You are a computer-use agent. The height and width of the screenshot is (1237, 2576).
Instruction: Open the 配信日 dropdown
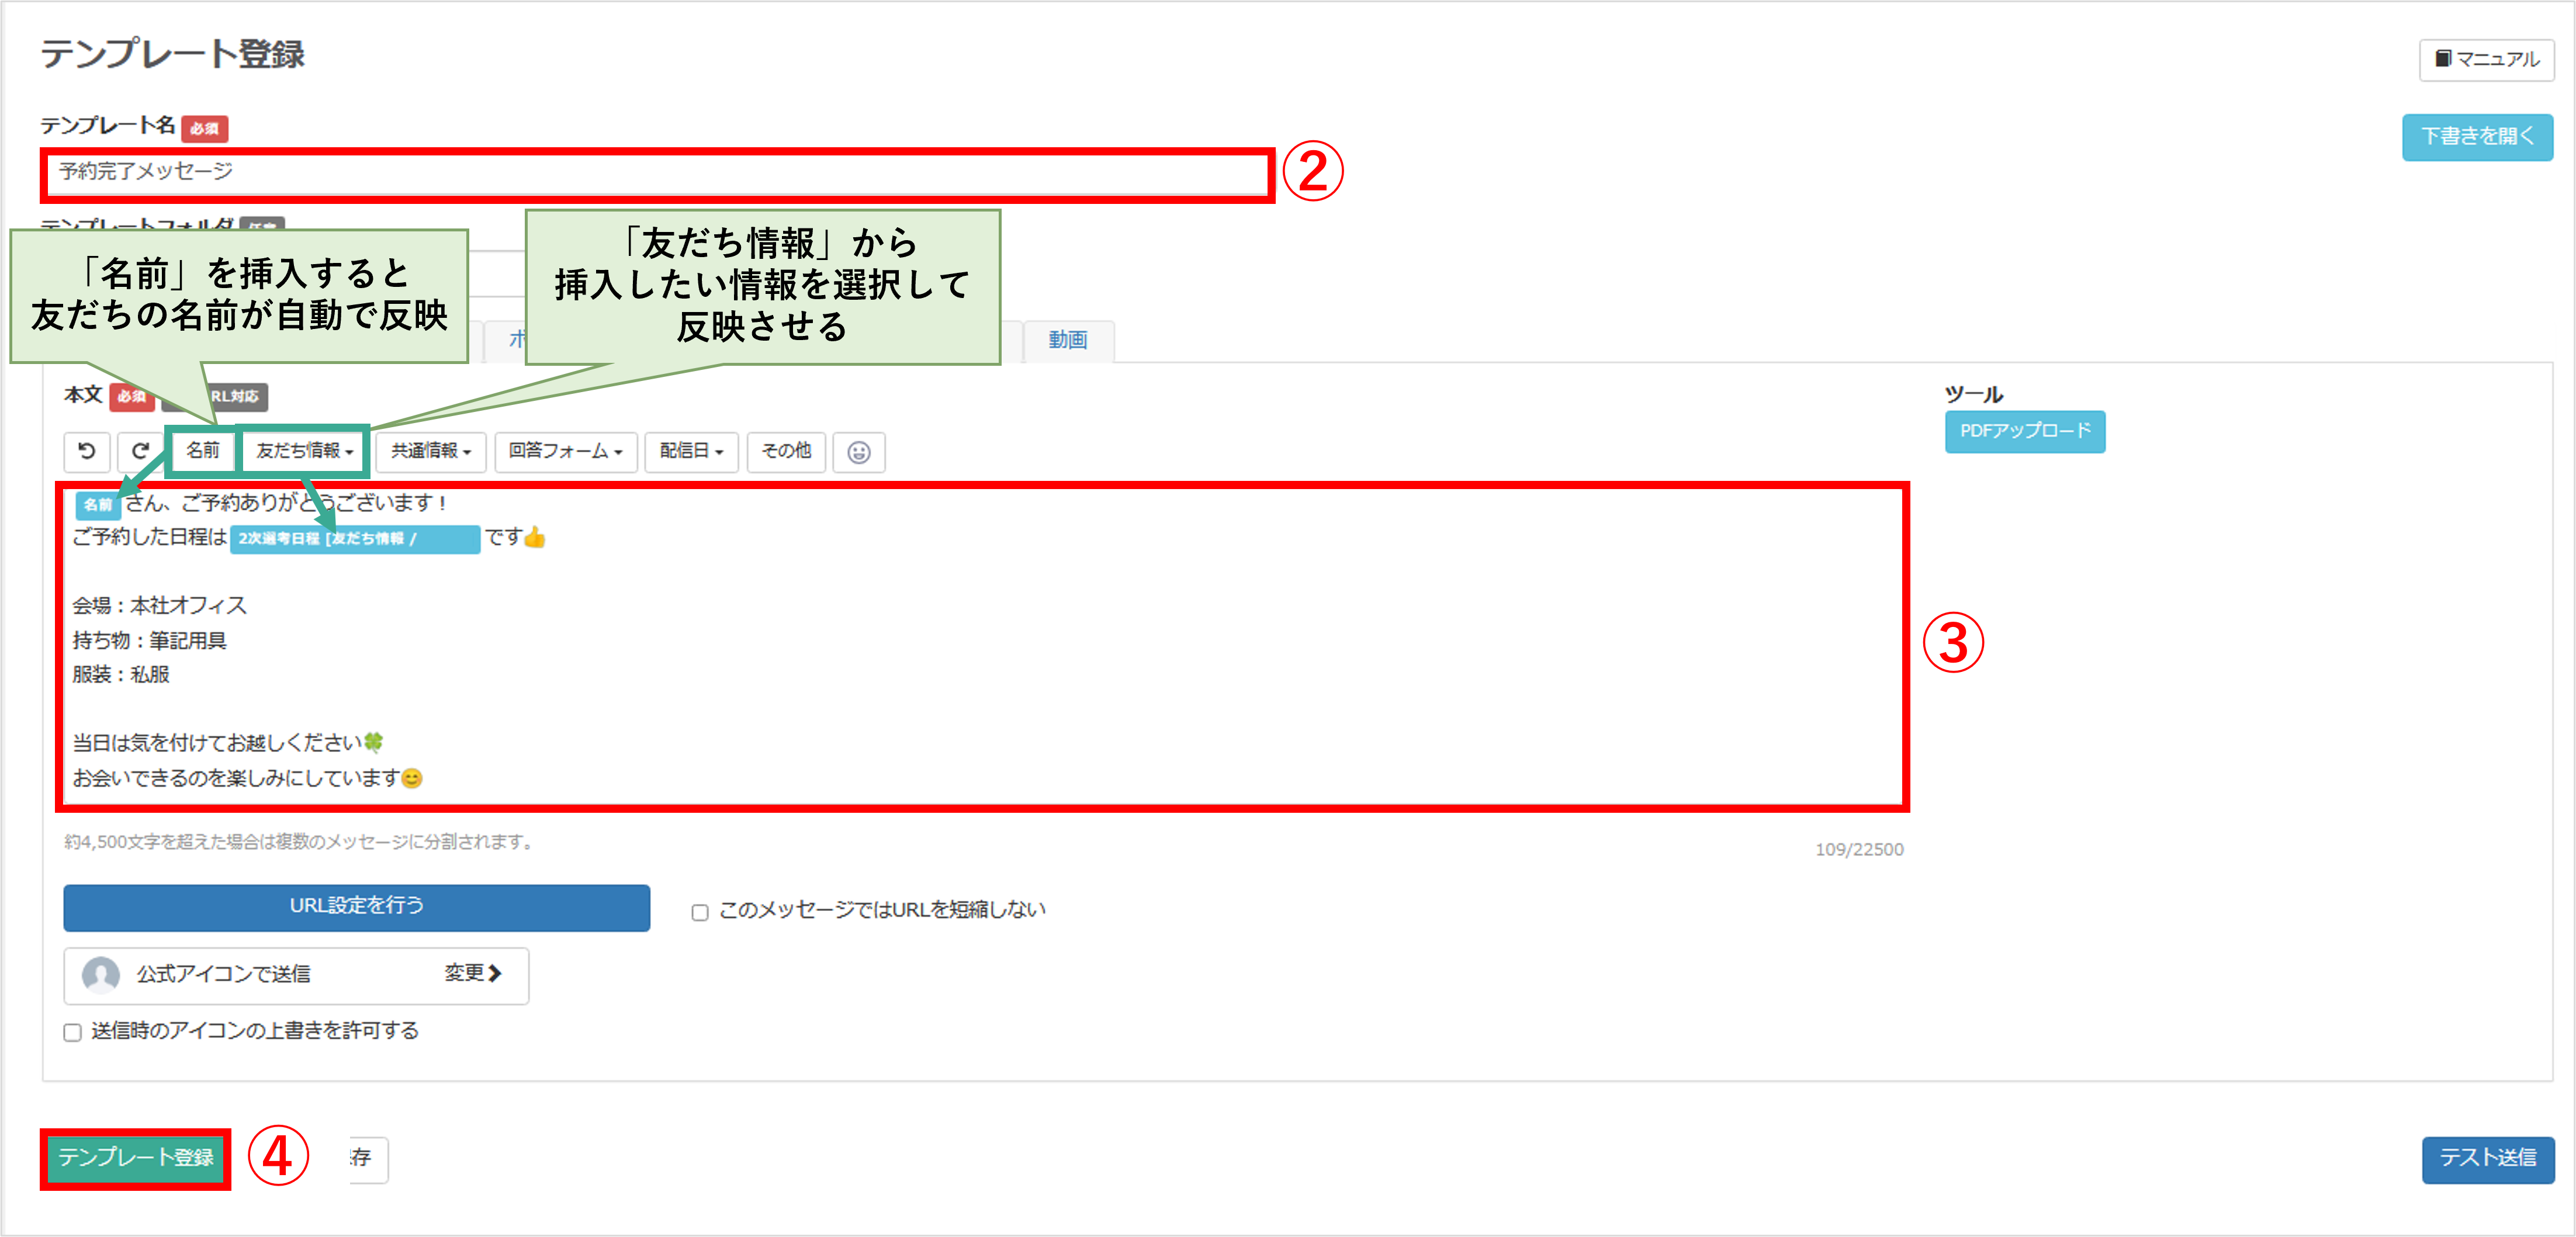[691, 452]
